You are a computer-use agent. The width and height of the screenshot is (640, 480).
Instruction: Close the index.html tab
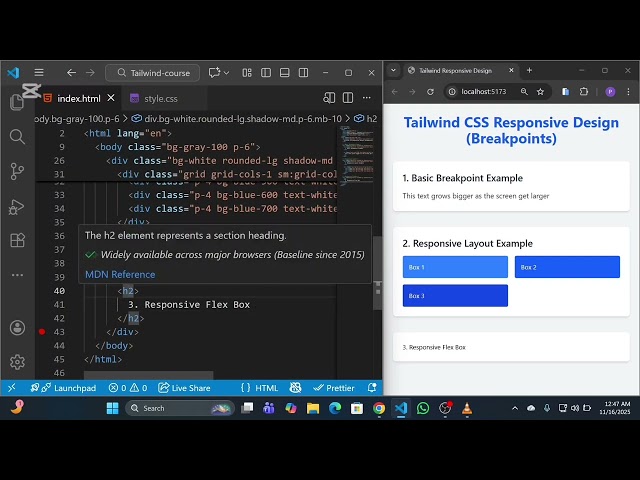pyautogui.click(x=111, y=98)
